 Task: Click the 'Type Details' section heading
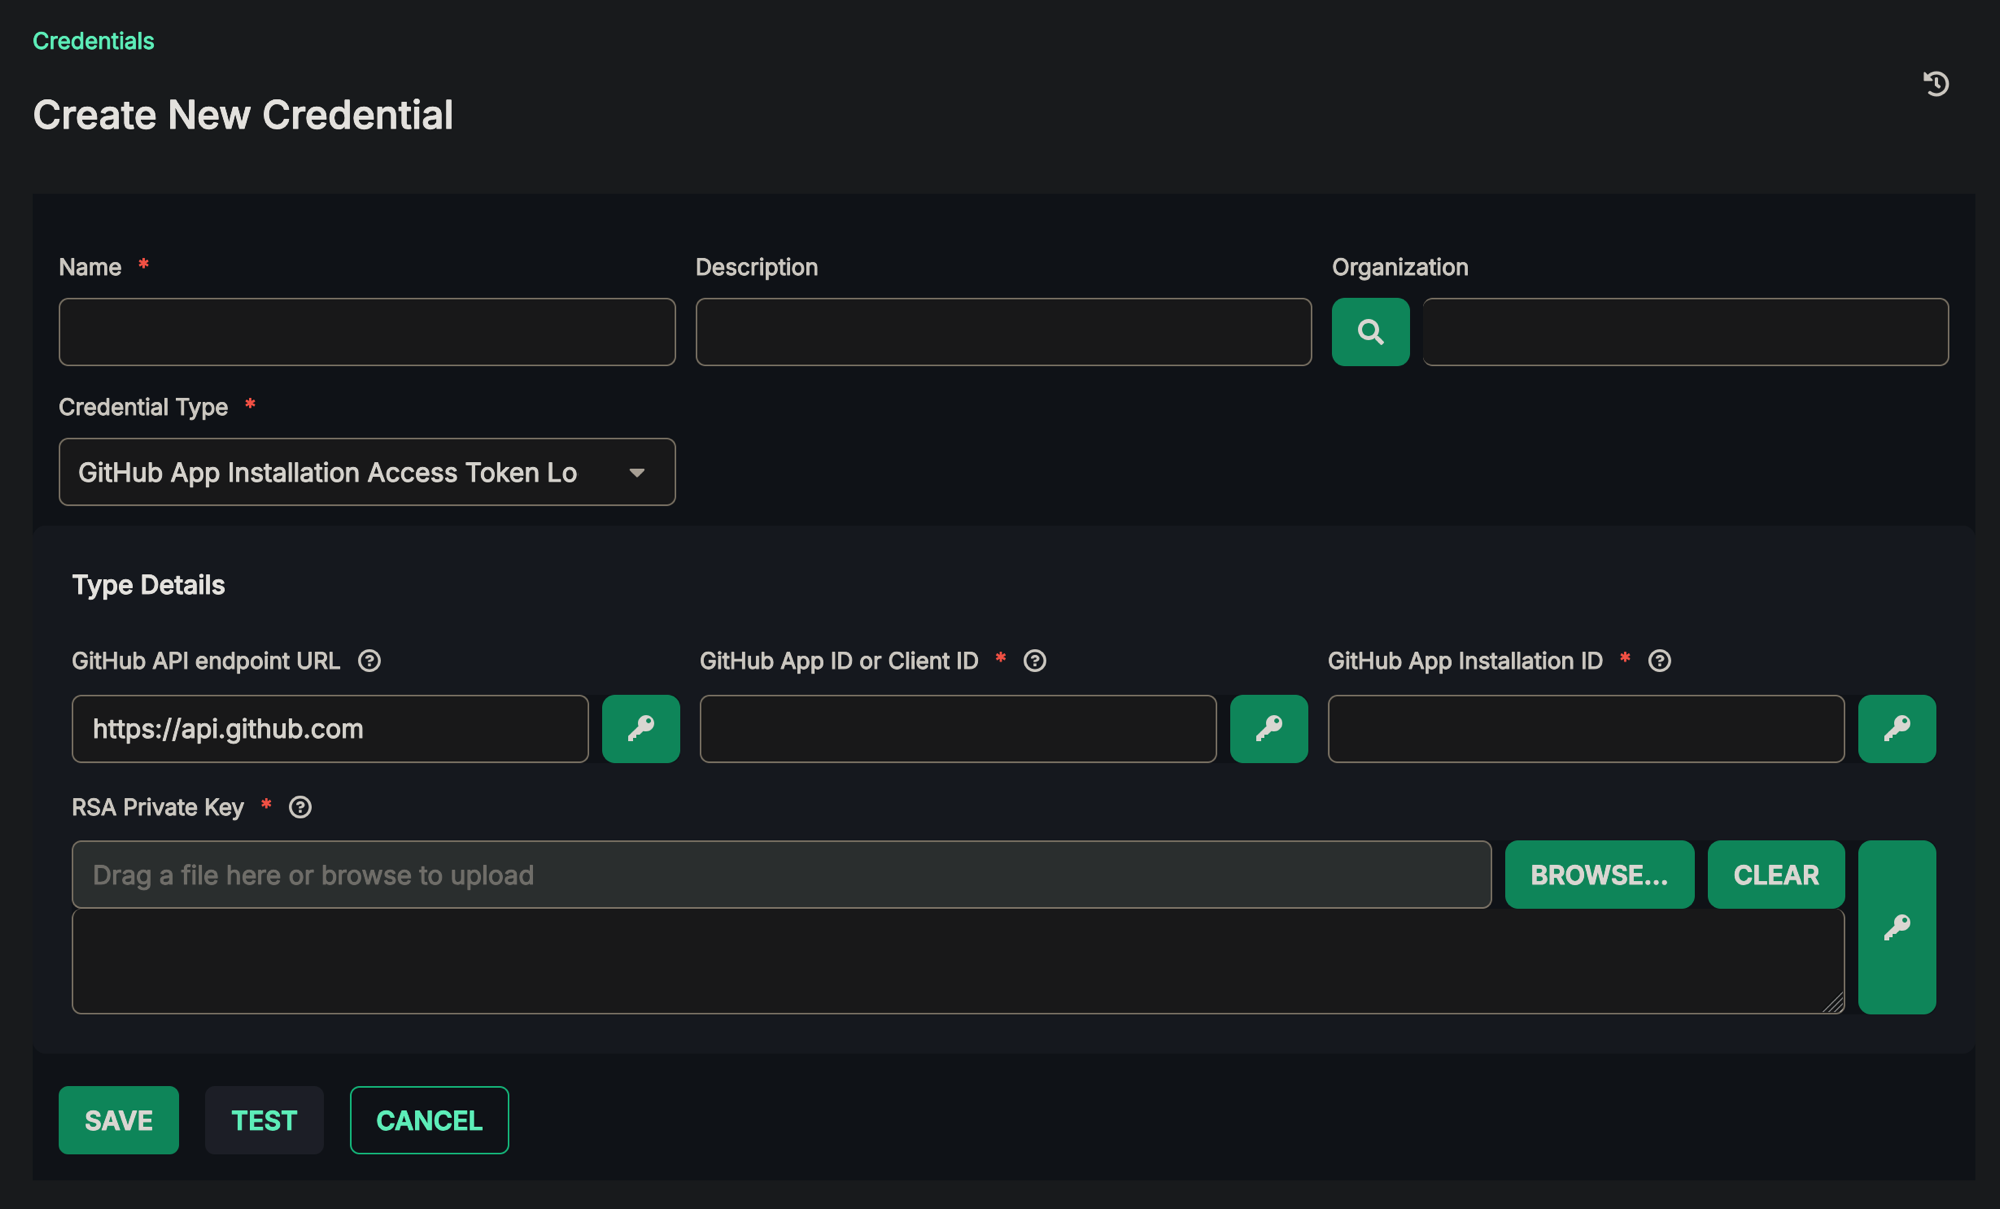[148, 585]
